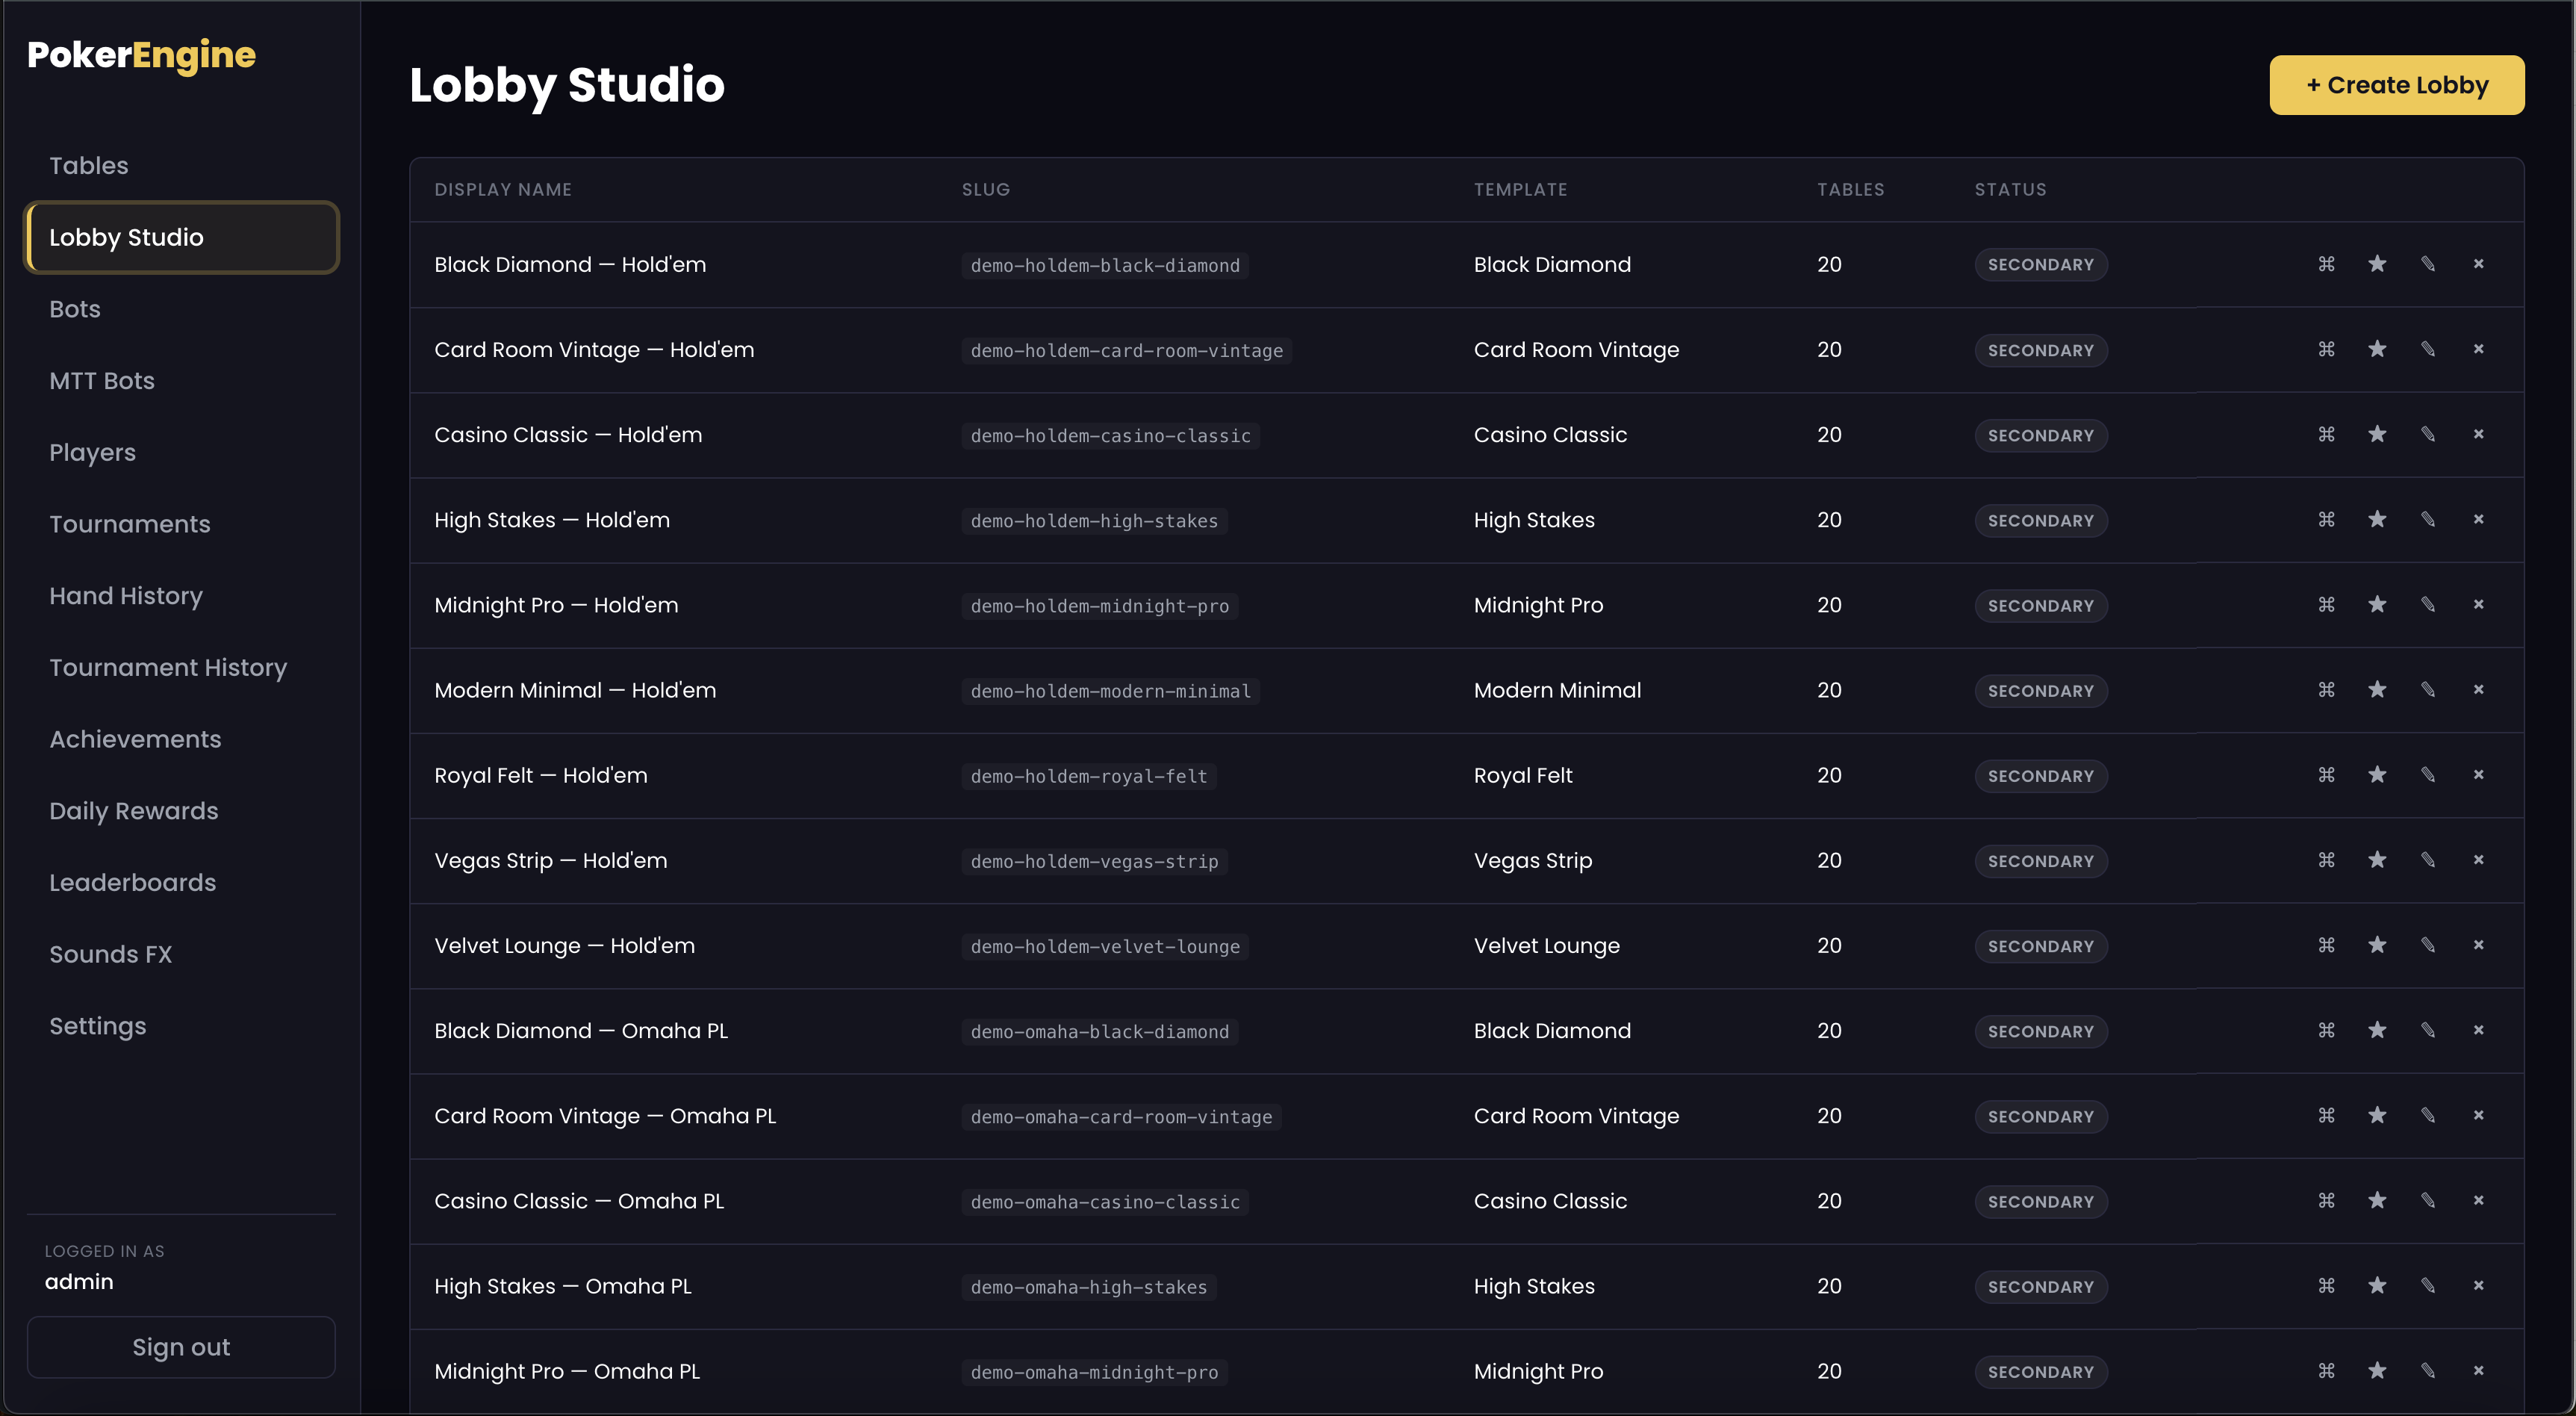Screen dimensions: 2576x1416
Task: Edit Black Diamond — Hold'em with pencil icon
Action: coord(2428,264)
